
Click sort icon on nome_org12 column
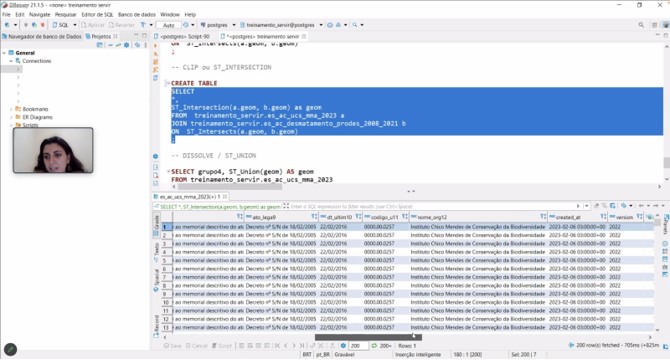543,217
